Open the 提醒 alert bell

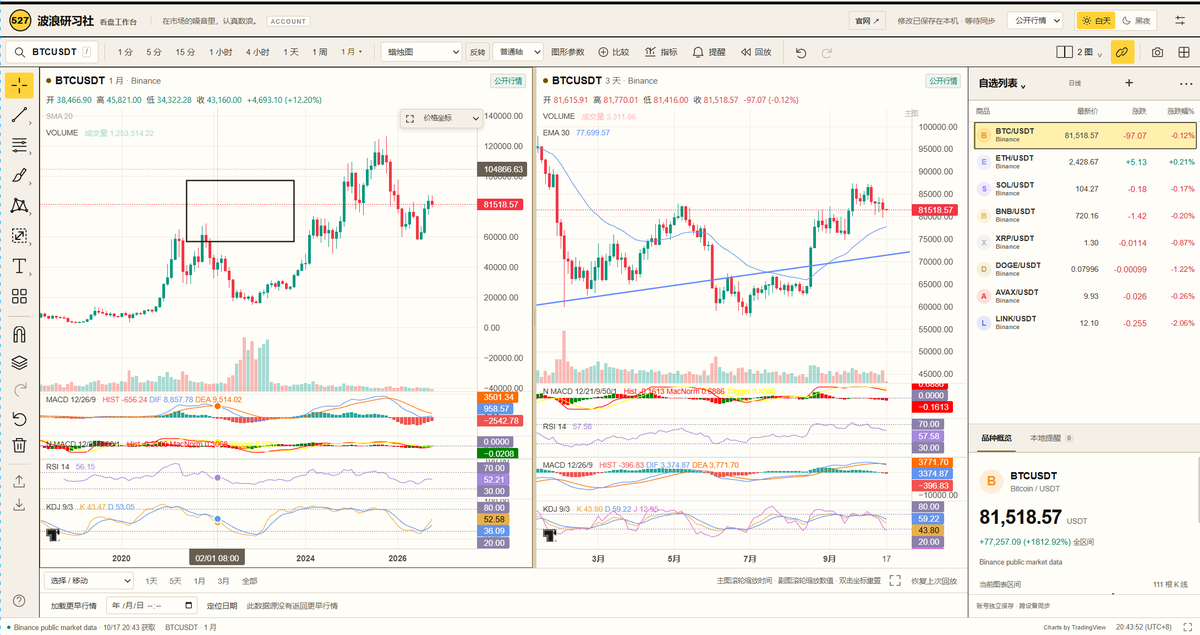click(710, 52)
